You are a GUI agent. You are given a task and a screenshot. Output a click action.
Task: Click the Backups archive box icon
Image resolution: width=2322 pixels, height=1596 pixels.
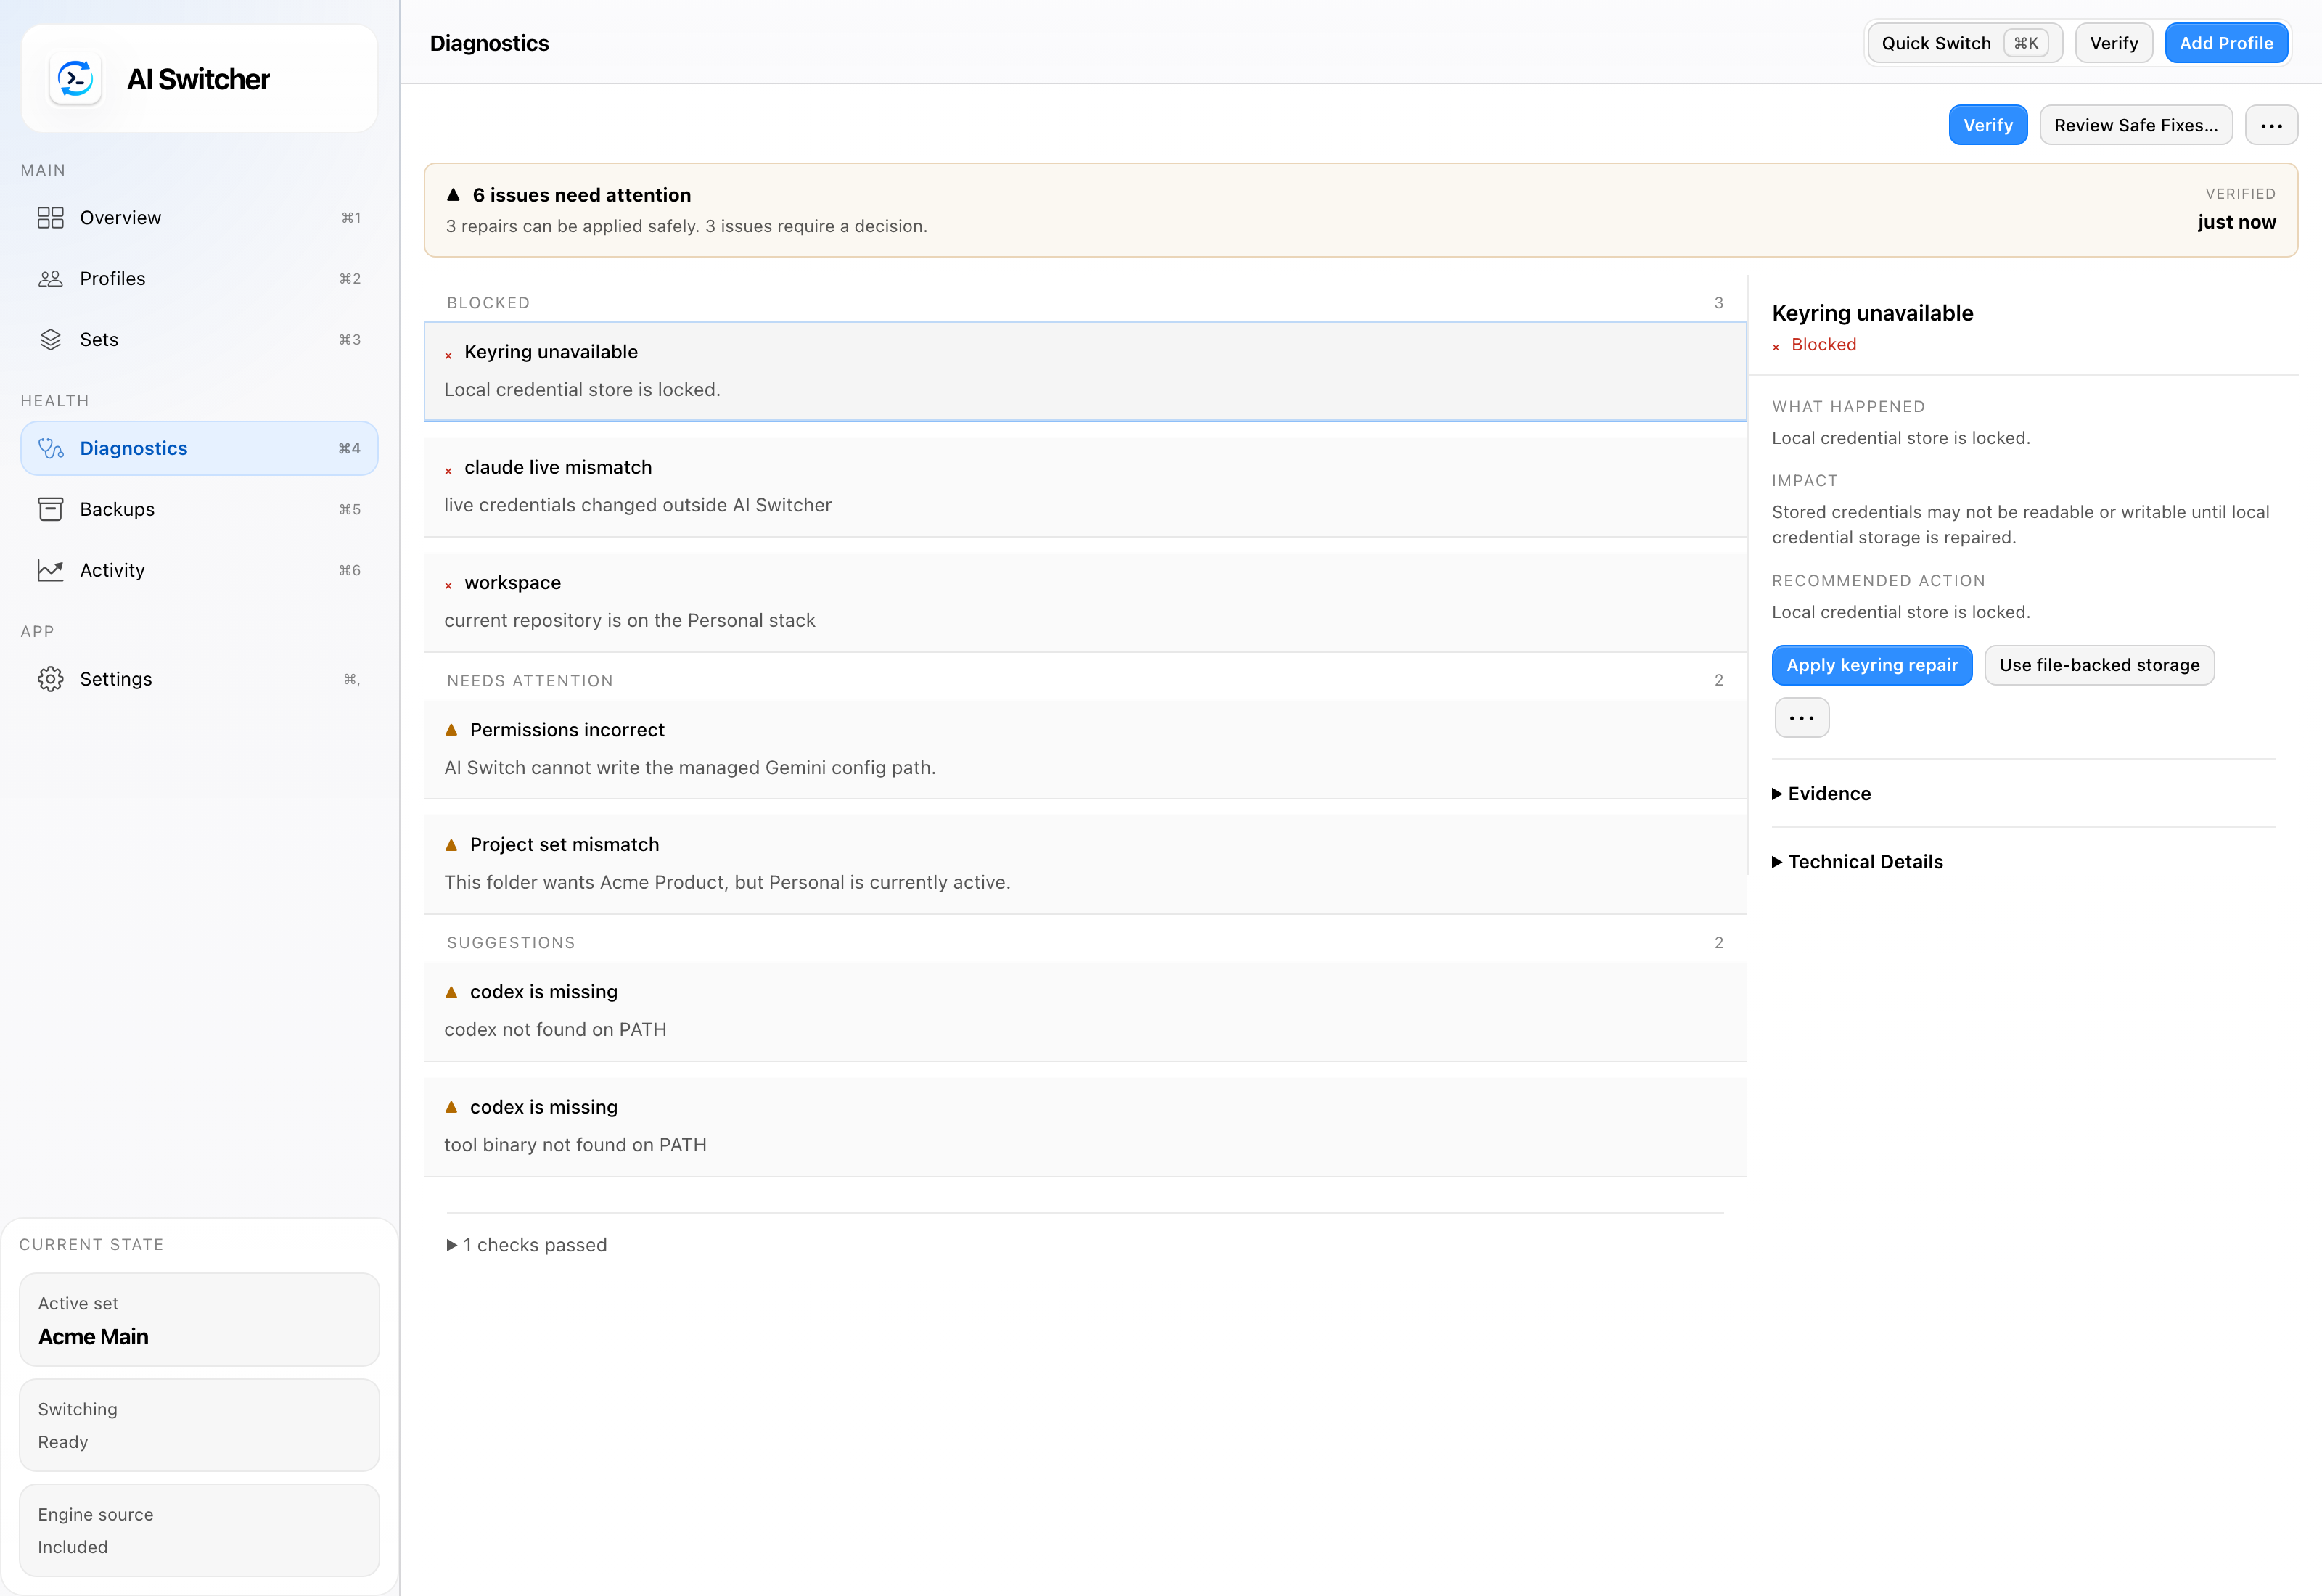[x=50, y=509]
